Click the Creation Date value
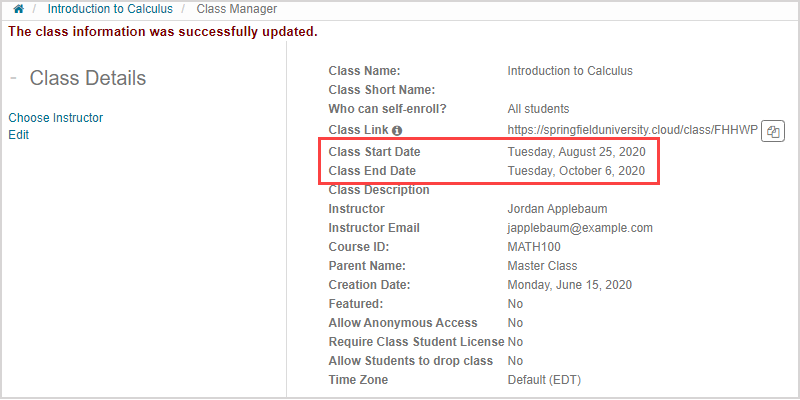Viewport: 800px width, 400px height. point(568,285)
